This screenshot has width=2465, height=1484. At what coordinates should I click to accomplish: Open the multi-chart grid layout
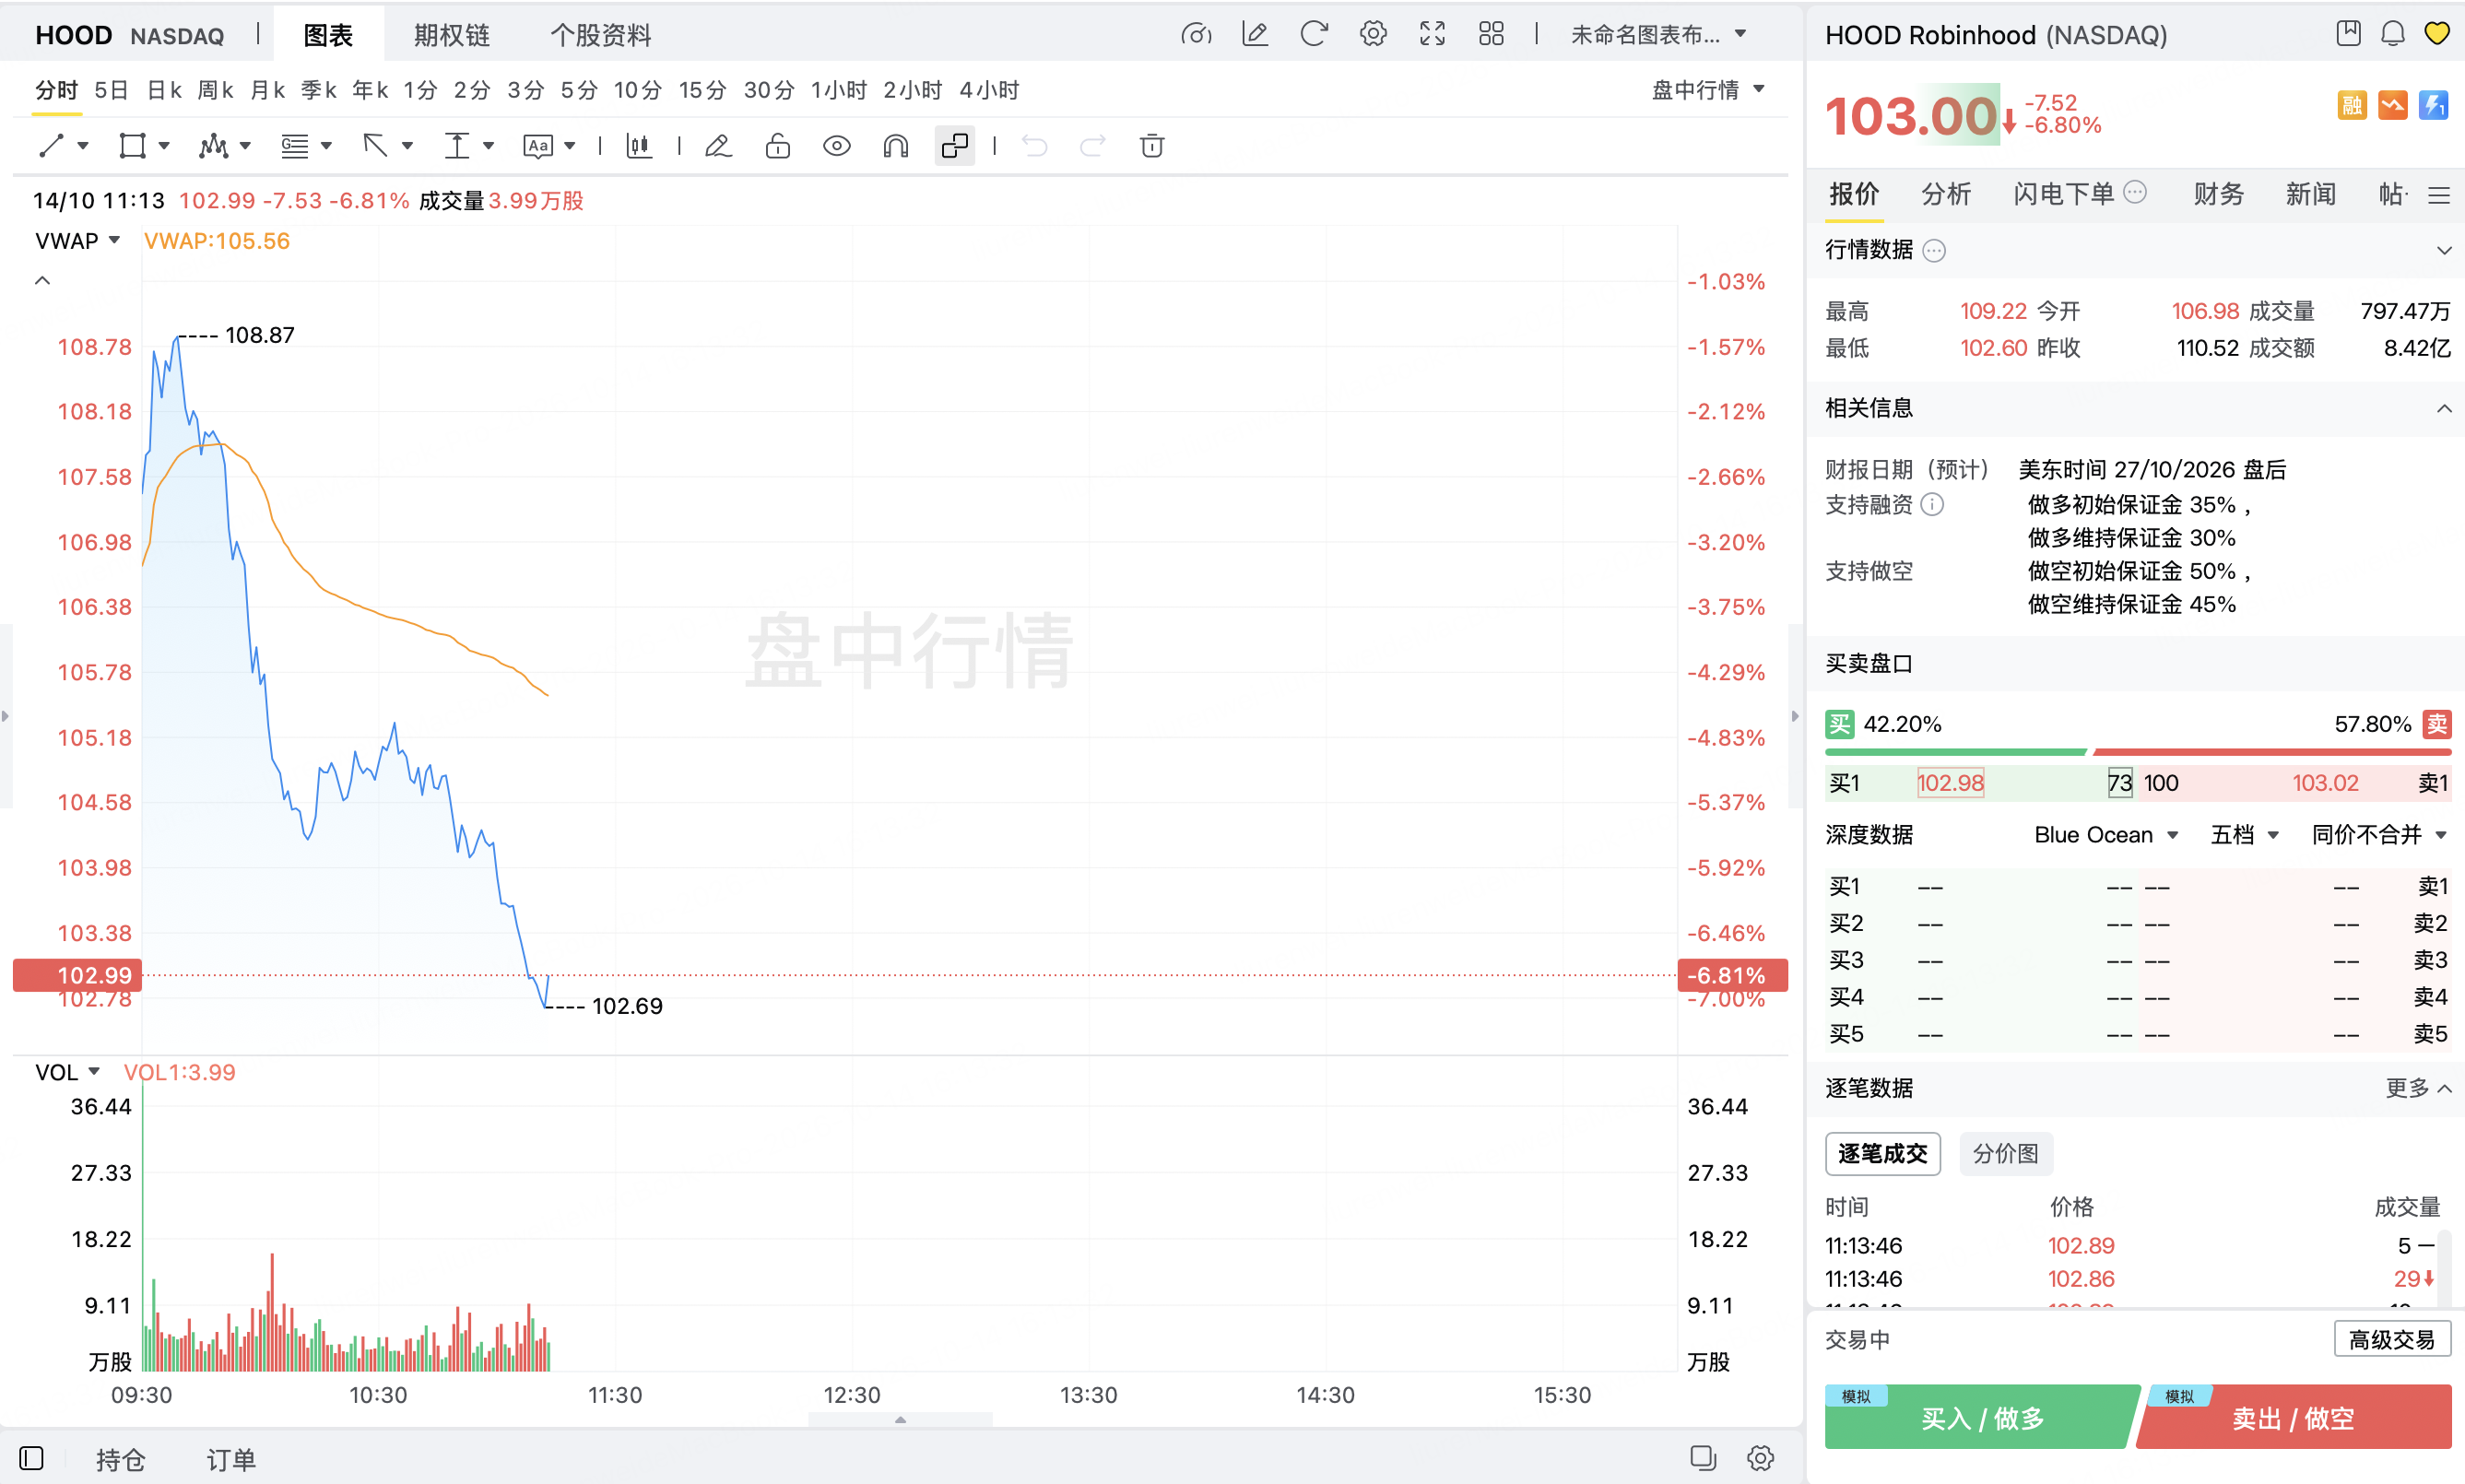click(x=1491, y=34)
